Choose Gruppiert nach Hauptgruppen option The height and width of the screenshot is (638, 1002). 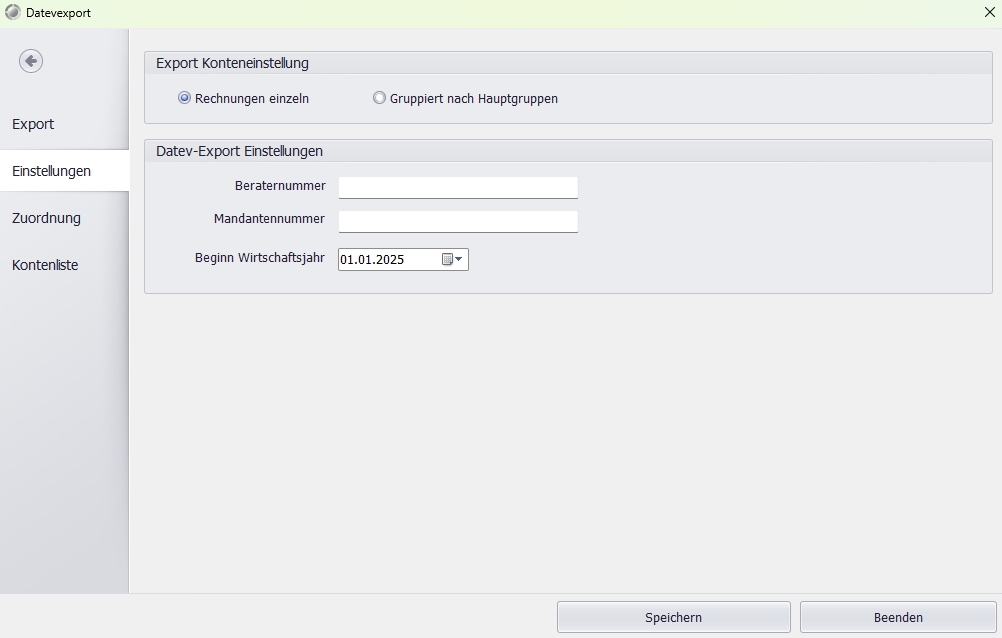coord(379,98)
